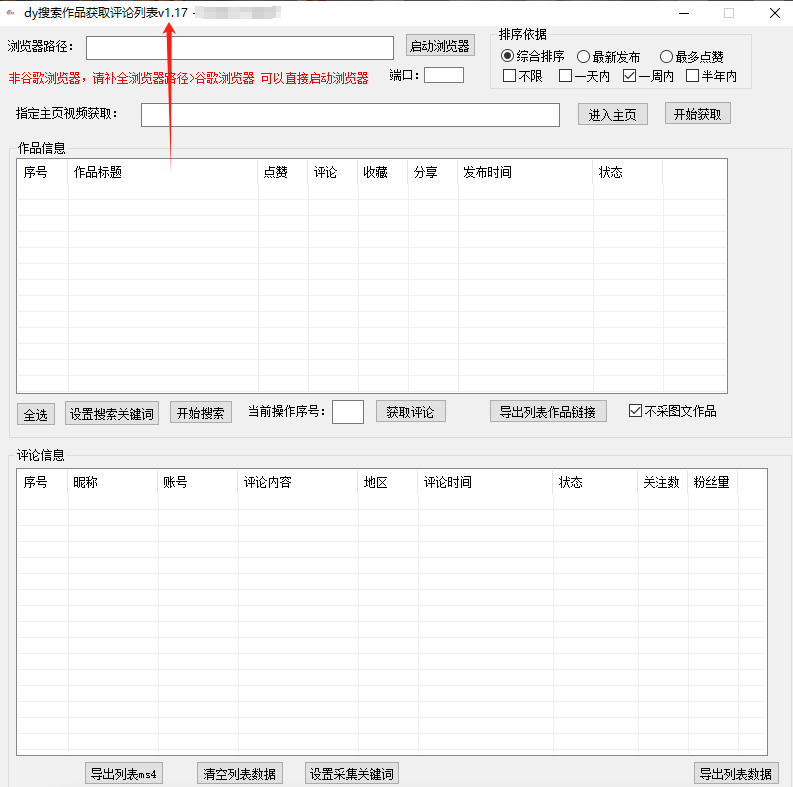Click the app icon in title bar
The height and width of the screenshot is (787, 793).
click(x=10, y=13)
